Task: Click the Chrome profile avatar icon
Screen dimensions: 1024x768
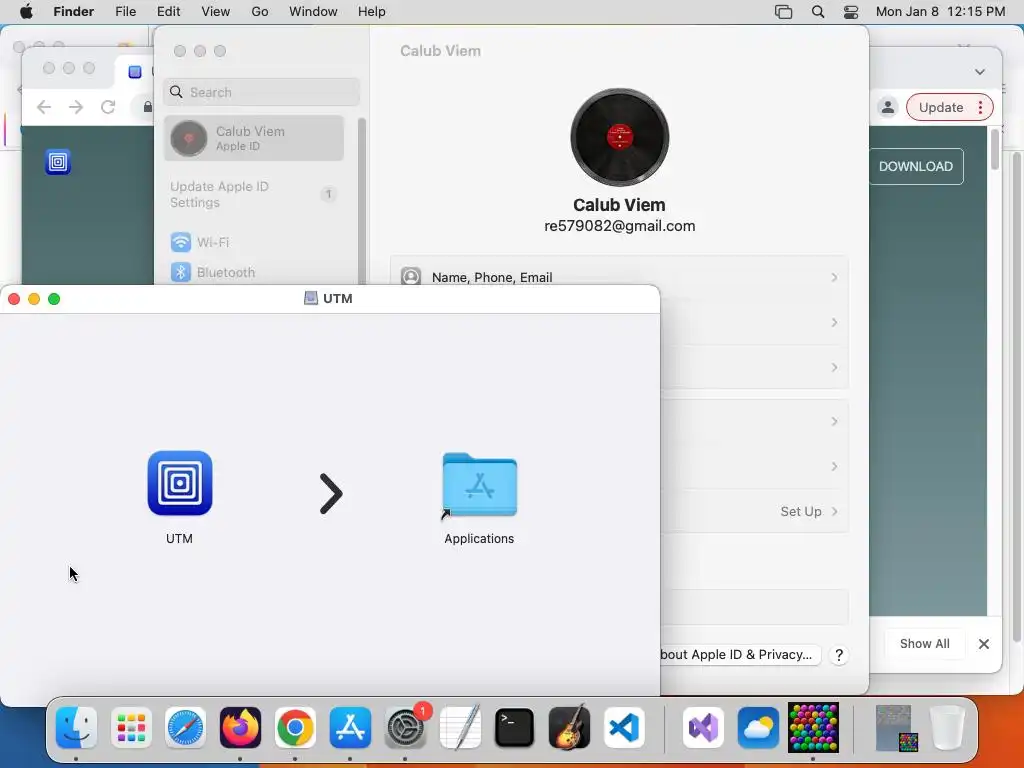Action: point(888,108)
